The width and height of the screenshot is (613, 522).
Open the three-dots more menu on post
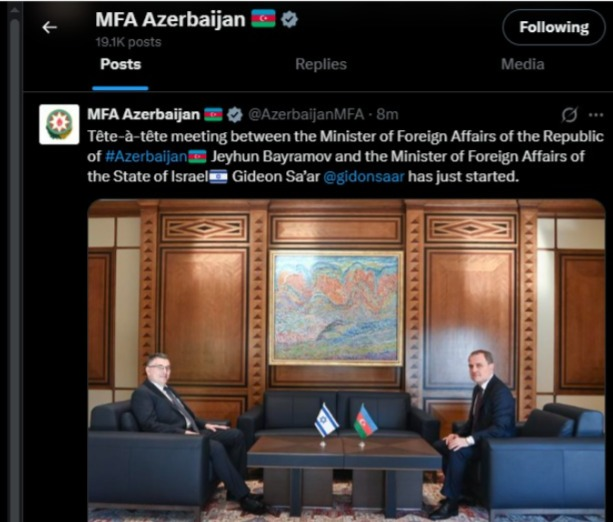click(595, 115)
